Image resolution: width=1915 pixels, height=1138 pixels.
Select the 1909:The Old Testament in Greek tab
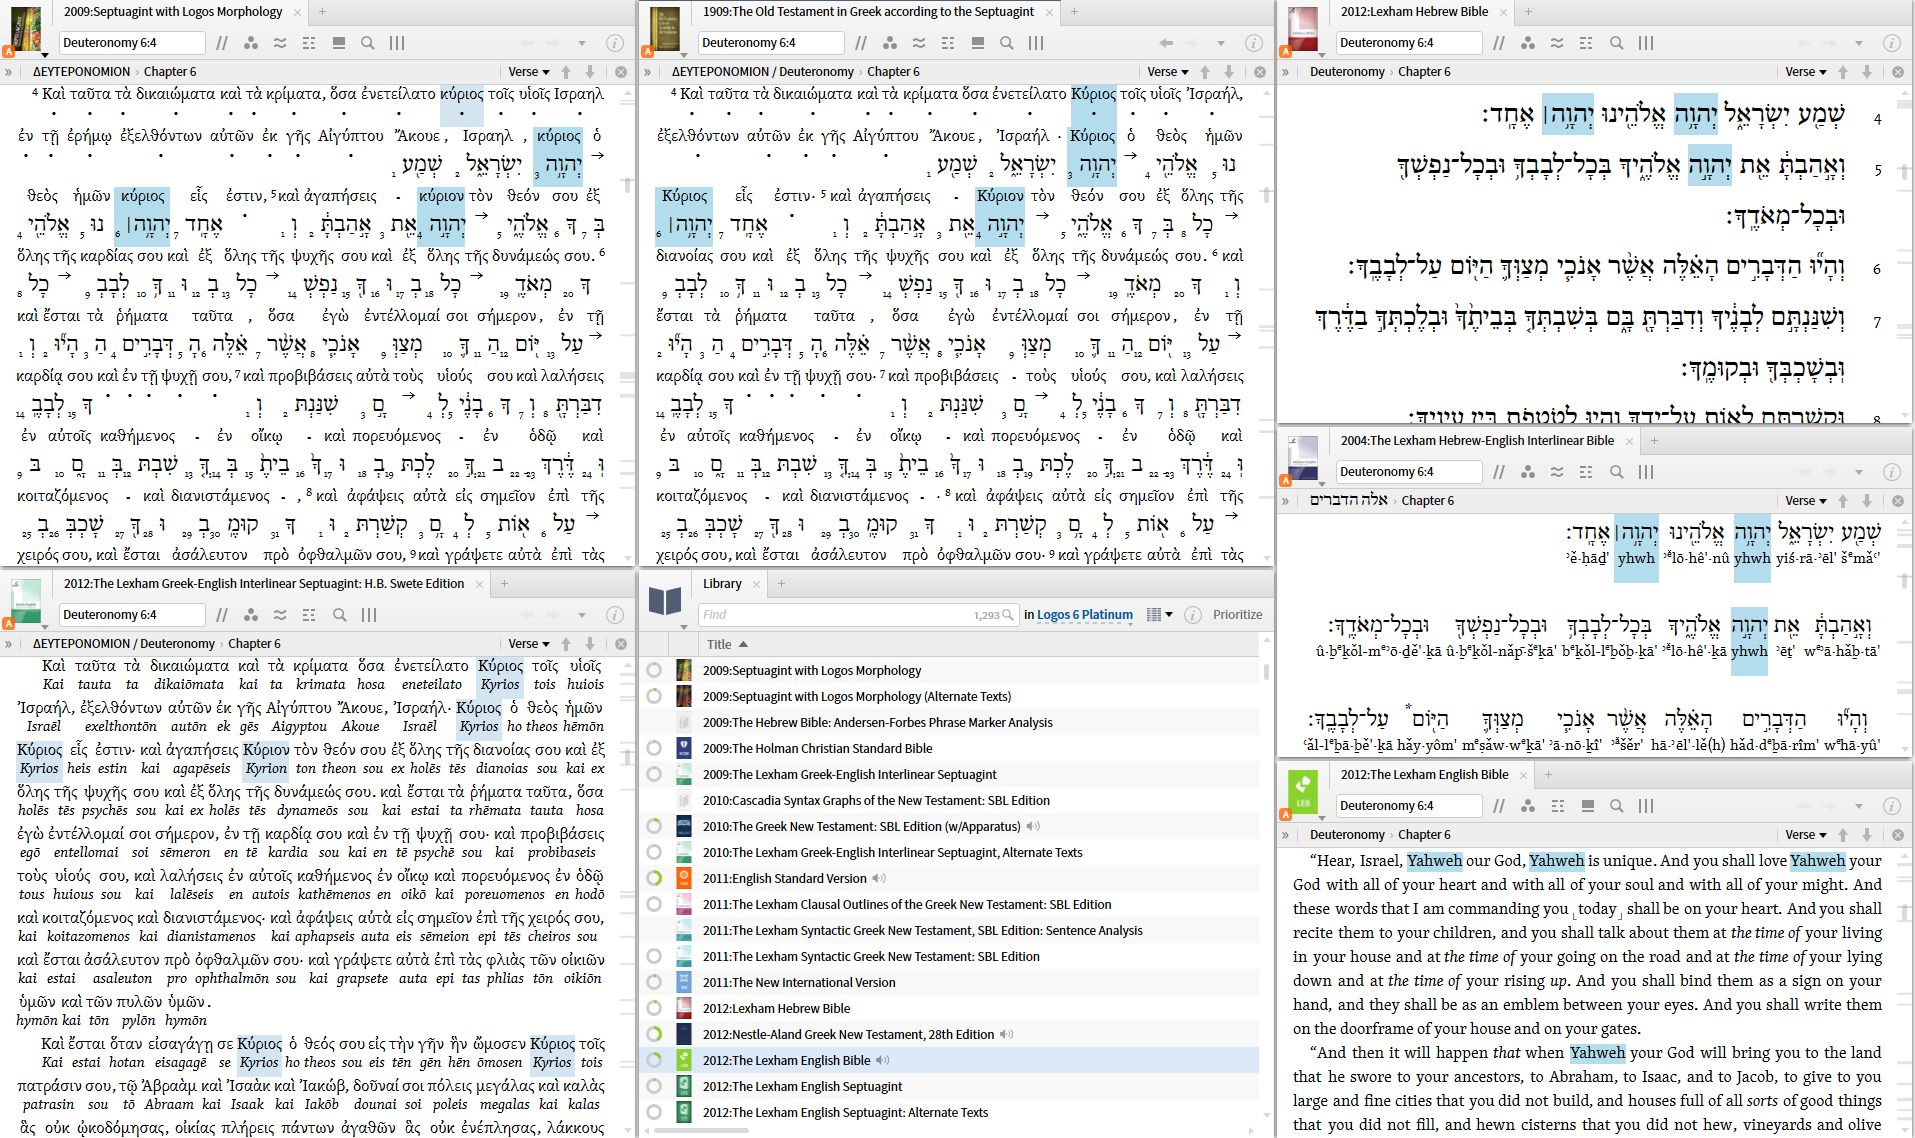tap(868, 12)
